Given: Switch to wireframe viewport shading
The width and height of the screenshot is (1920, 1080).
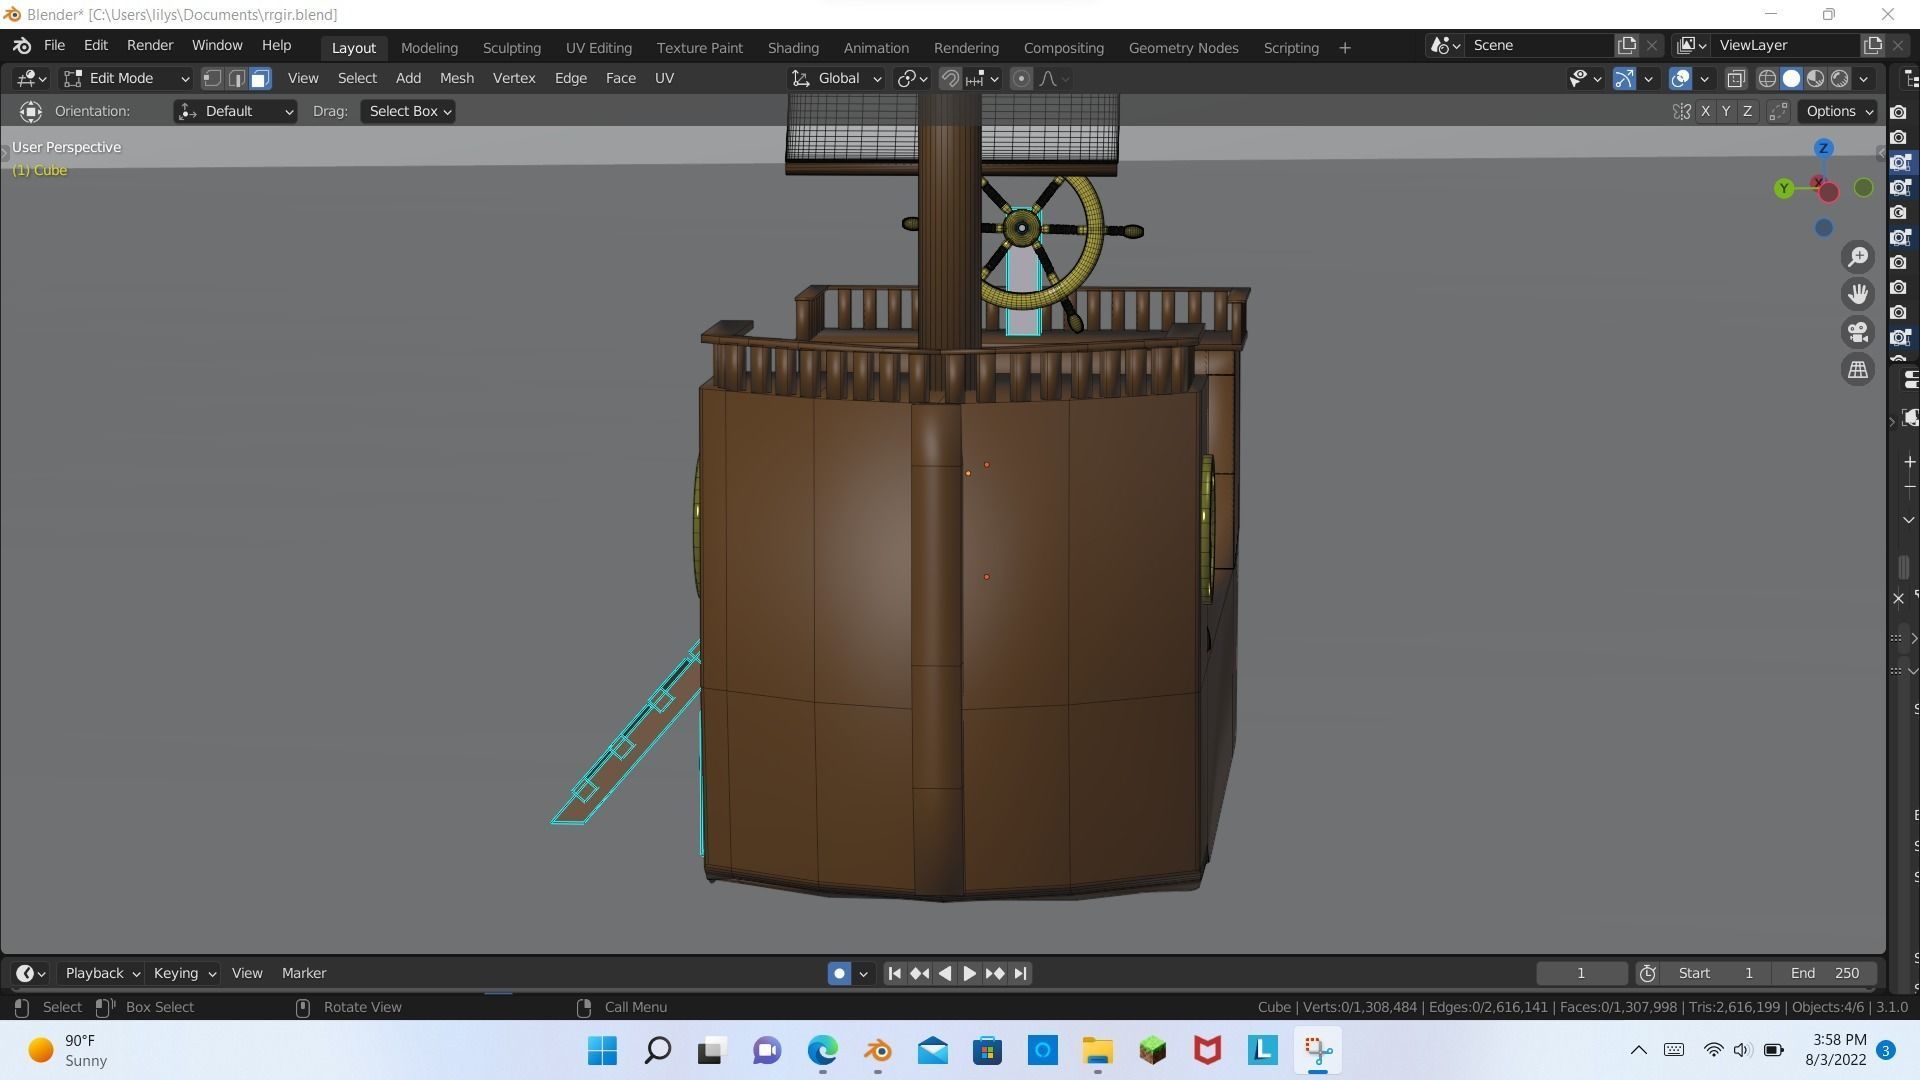Looking at the screenshot, I should click(x=1767, y=78).
